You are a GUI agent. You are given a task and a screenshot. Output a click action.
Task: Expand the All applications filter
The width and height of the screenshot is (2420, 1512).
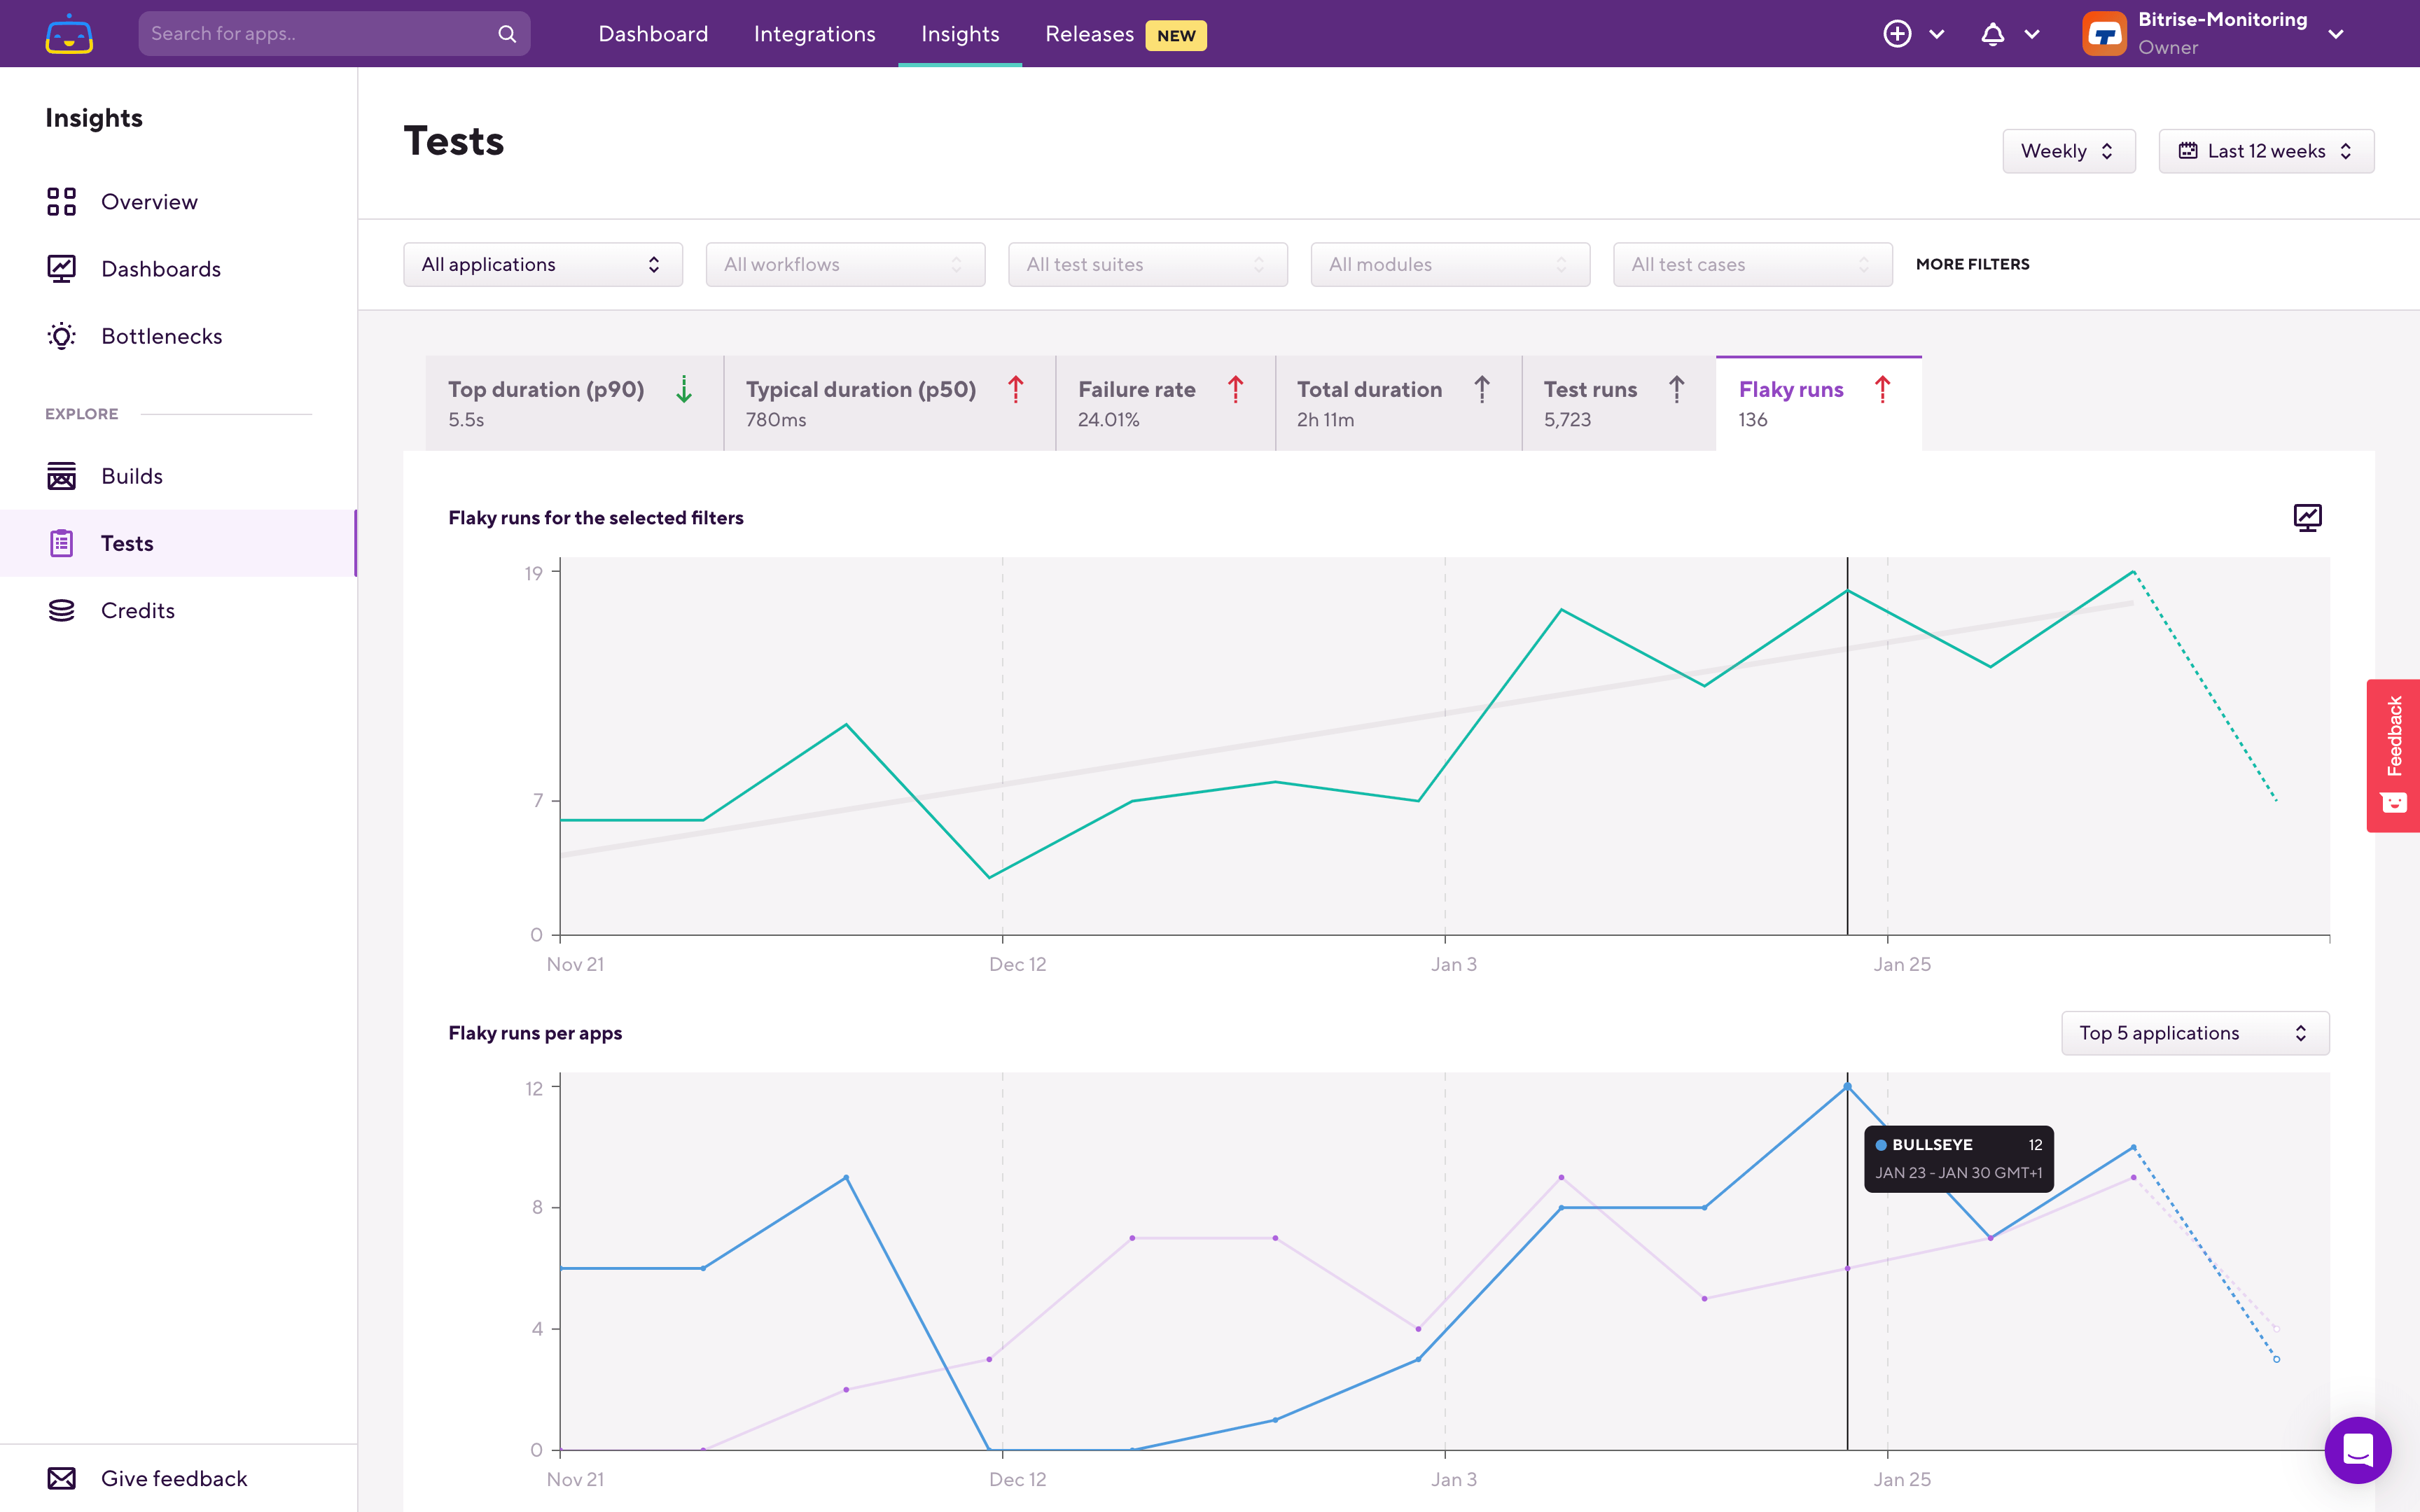(542, 264)
